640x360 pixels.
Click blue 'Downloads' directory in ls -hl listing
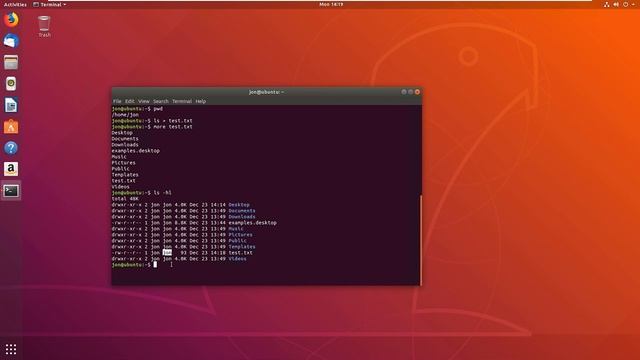242,217
